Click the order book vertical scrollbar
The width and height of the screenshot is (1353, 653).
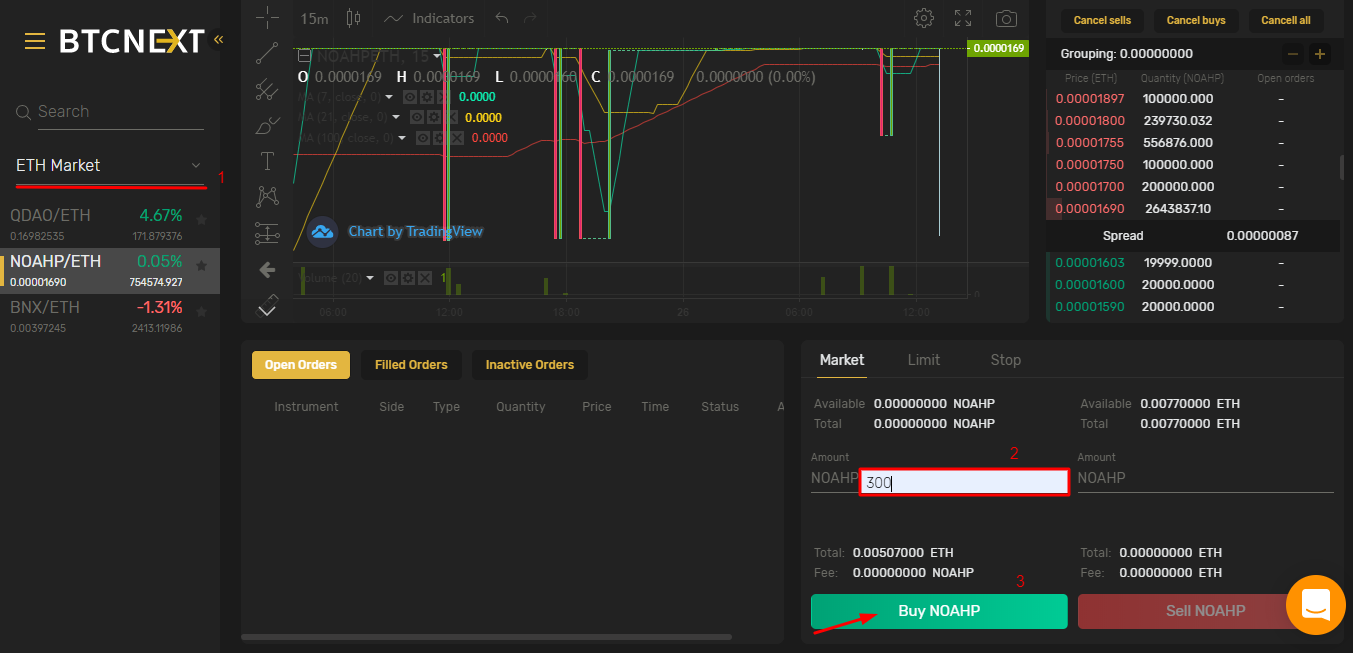tap(1341, 168)
